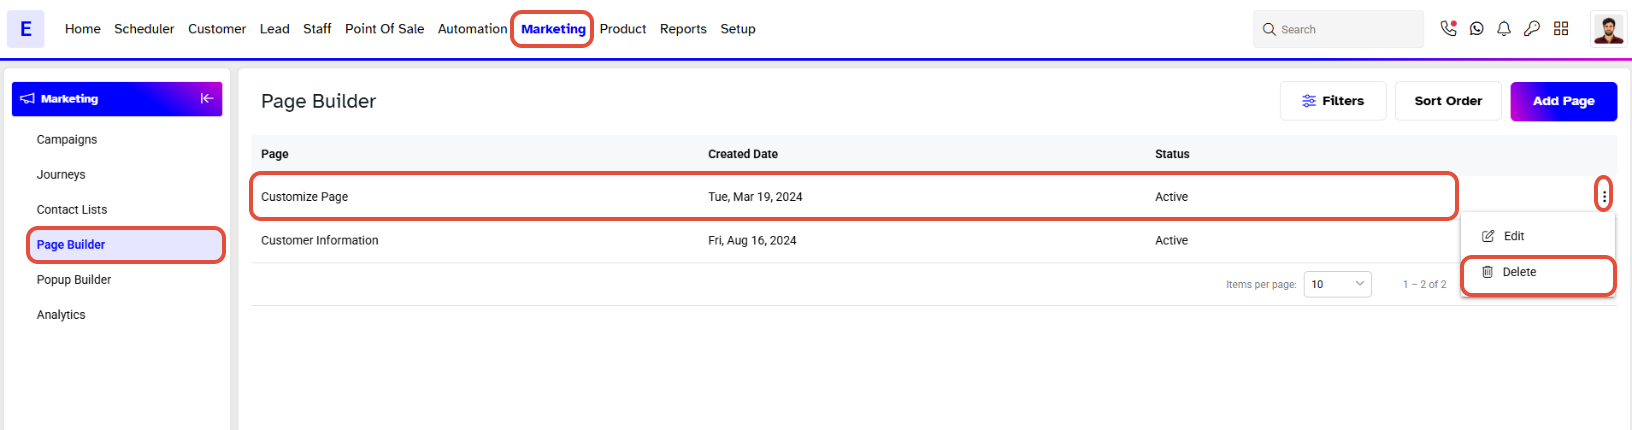Open Campaigns in the sidebar
The width and height of the screenshot is (1632, 430).
(x=67, y=140)
